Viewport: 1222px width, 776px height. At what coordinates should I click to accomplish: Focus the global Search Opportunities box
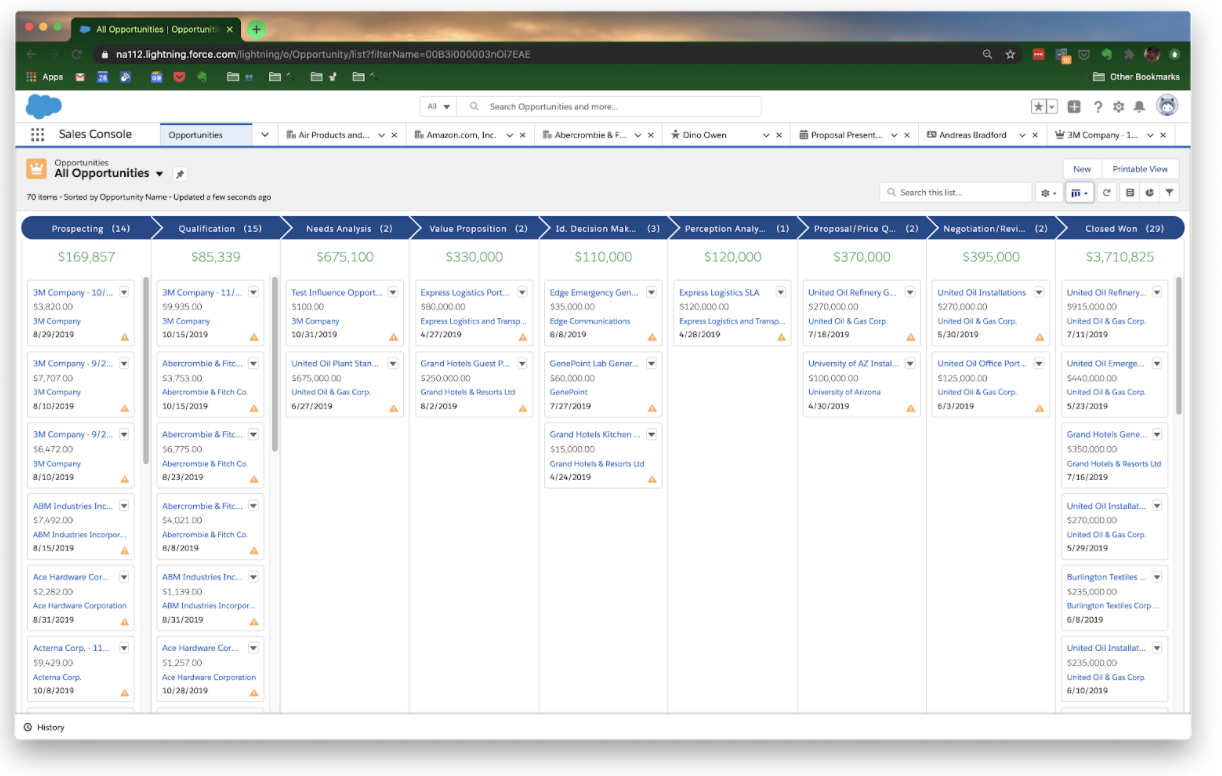click(x=610, y=106)
